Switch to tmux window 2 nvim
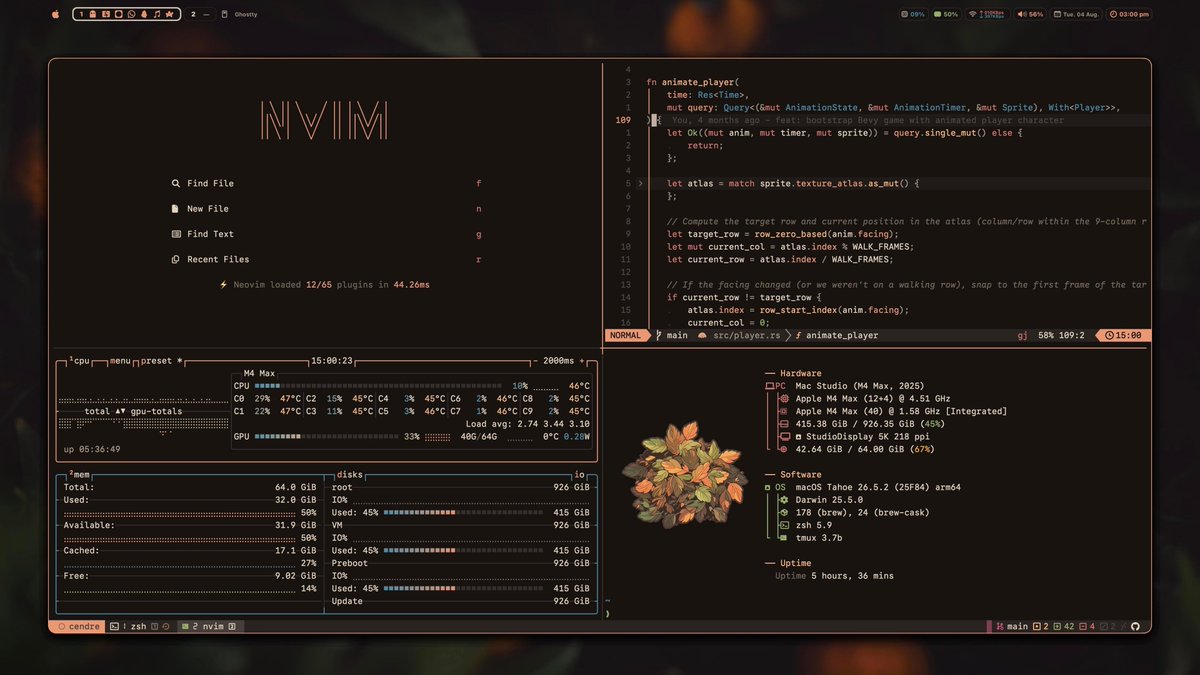 point(208,626)
